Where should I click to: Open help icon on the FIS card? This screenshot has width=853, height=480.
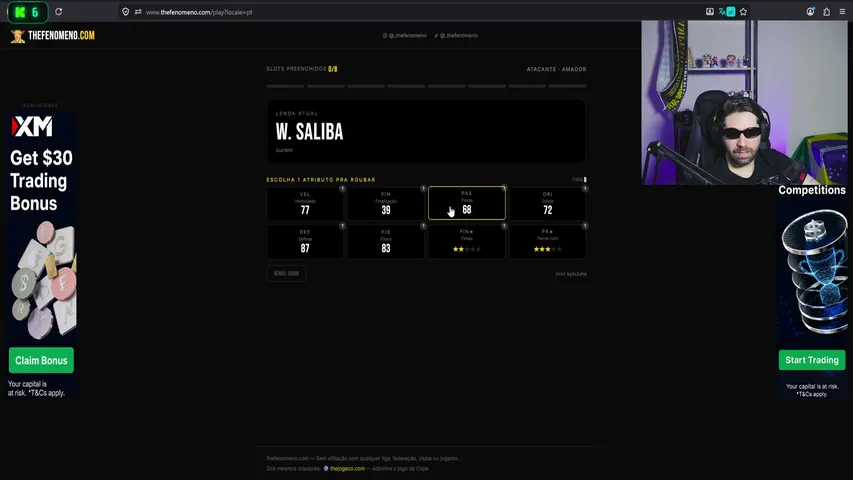(423, 226)
